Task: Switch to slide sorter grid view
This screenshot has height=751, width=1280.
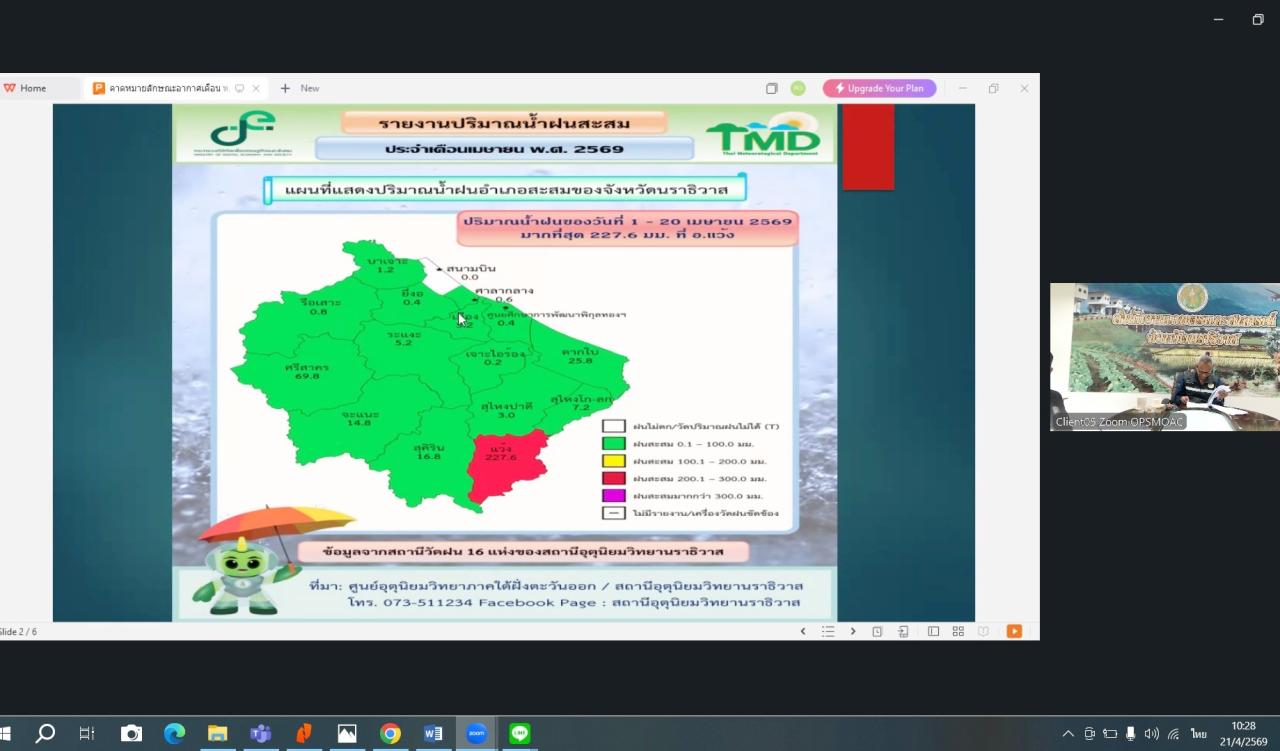Action: tap(958, 631)
